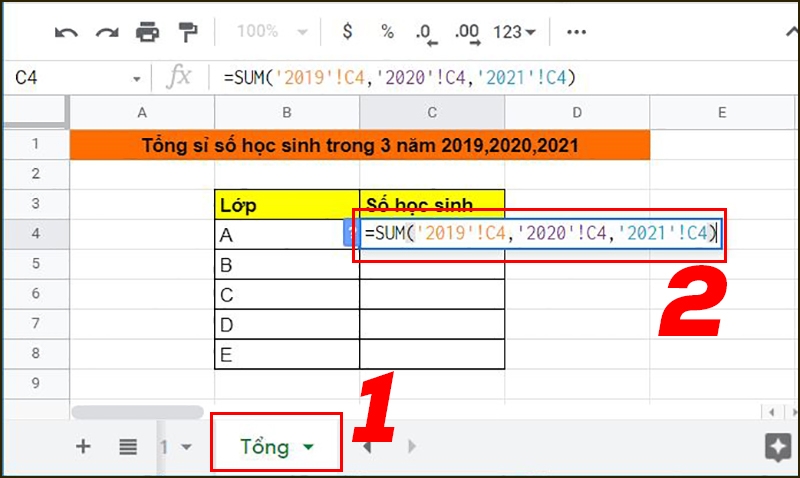Select the Paint format roller icon
Screen dimensions: 800x478
click(x=188, y=32)
